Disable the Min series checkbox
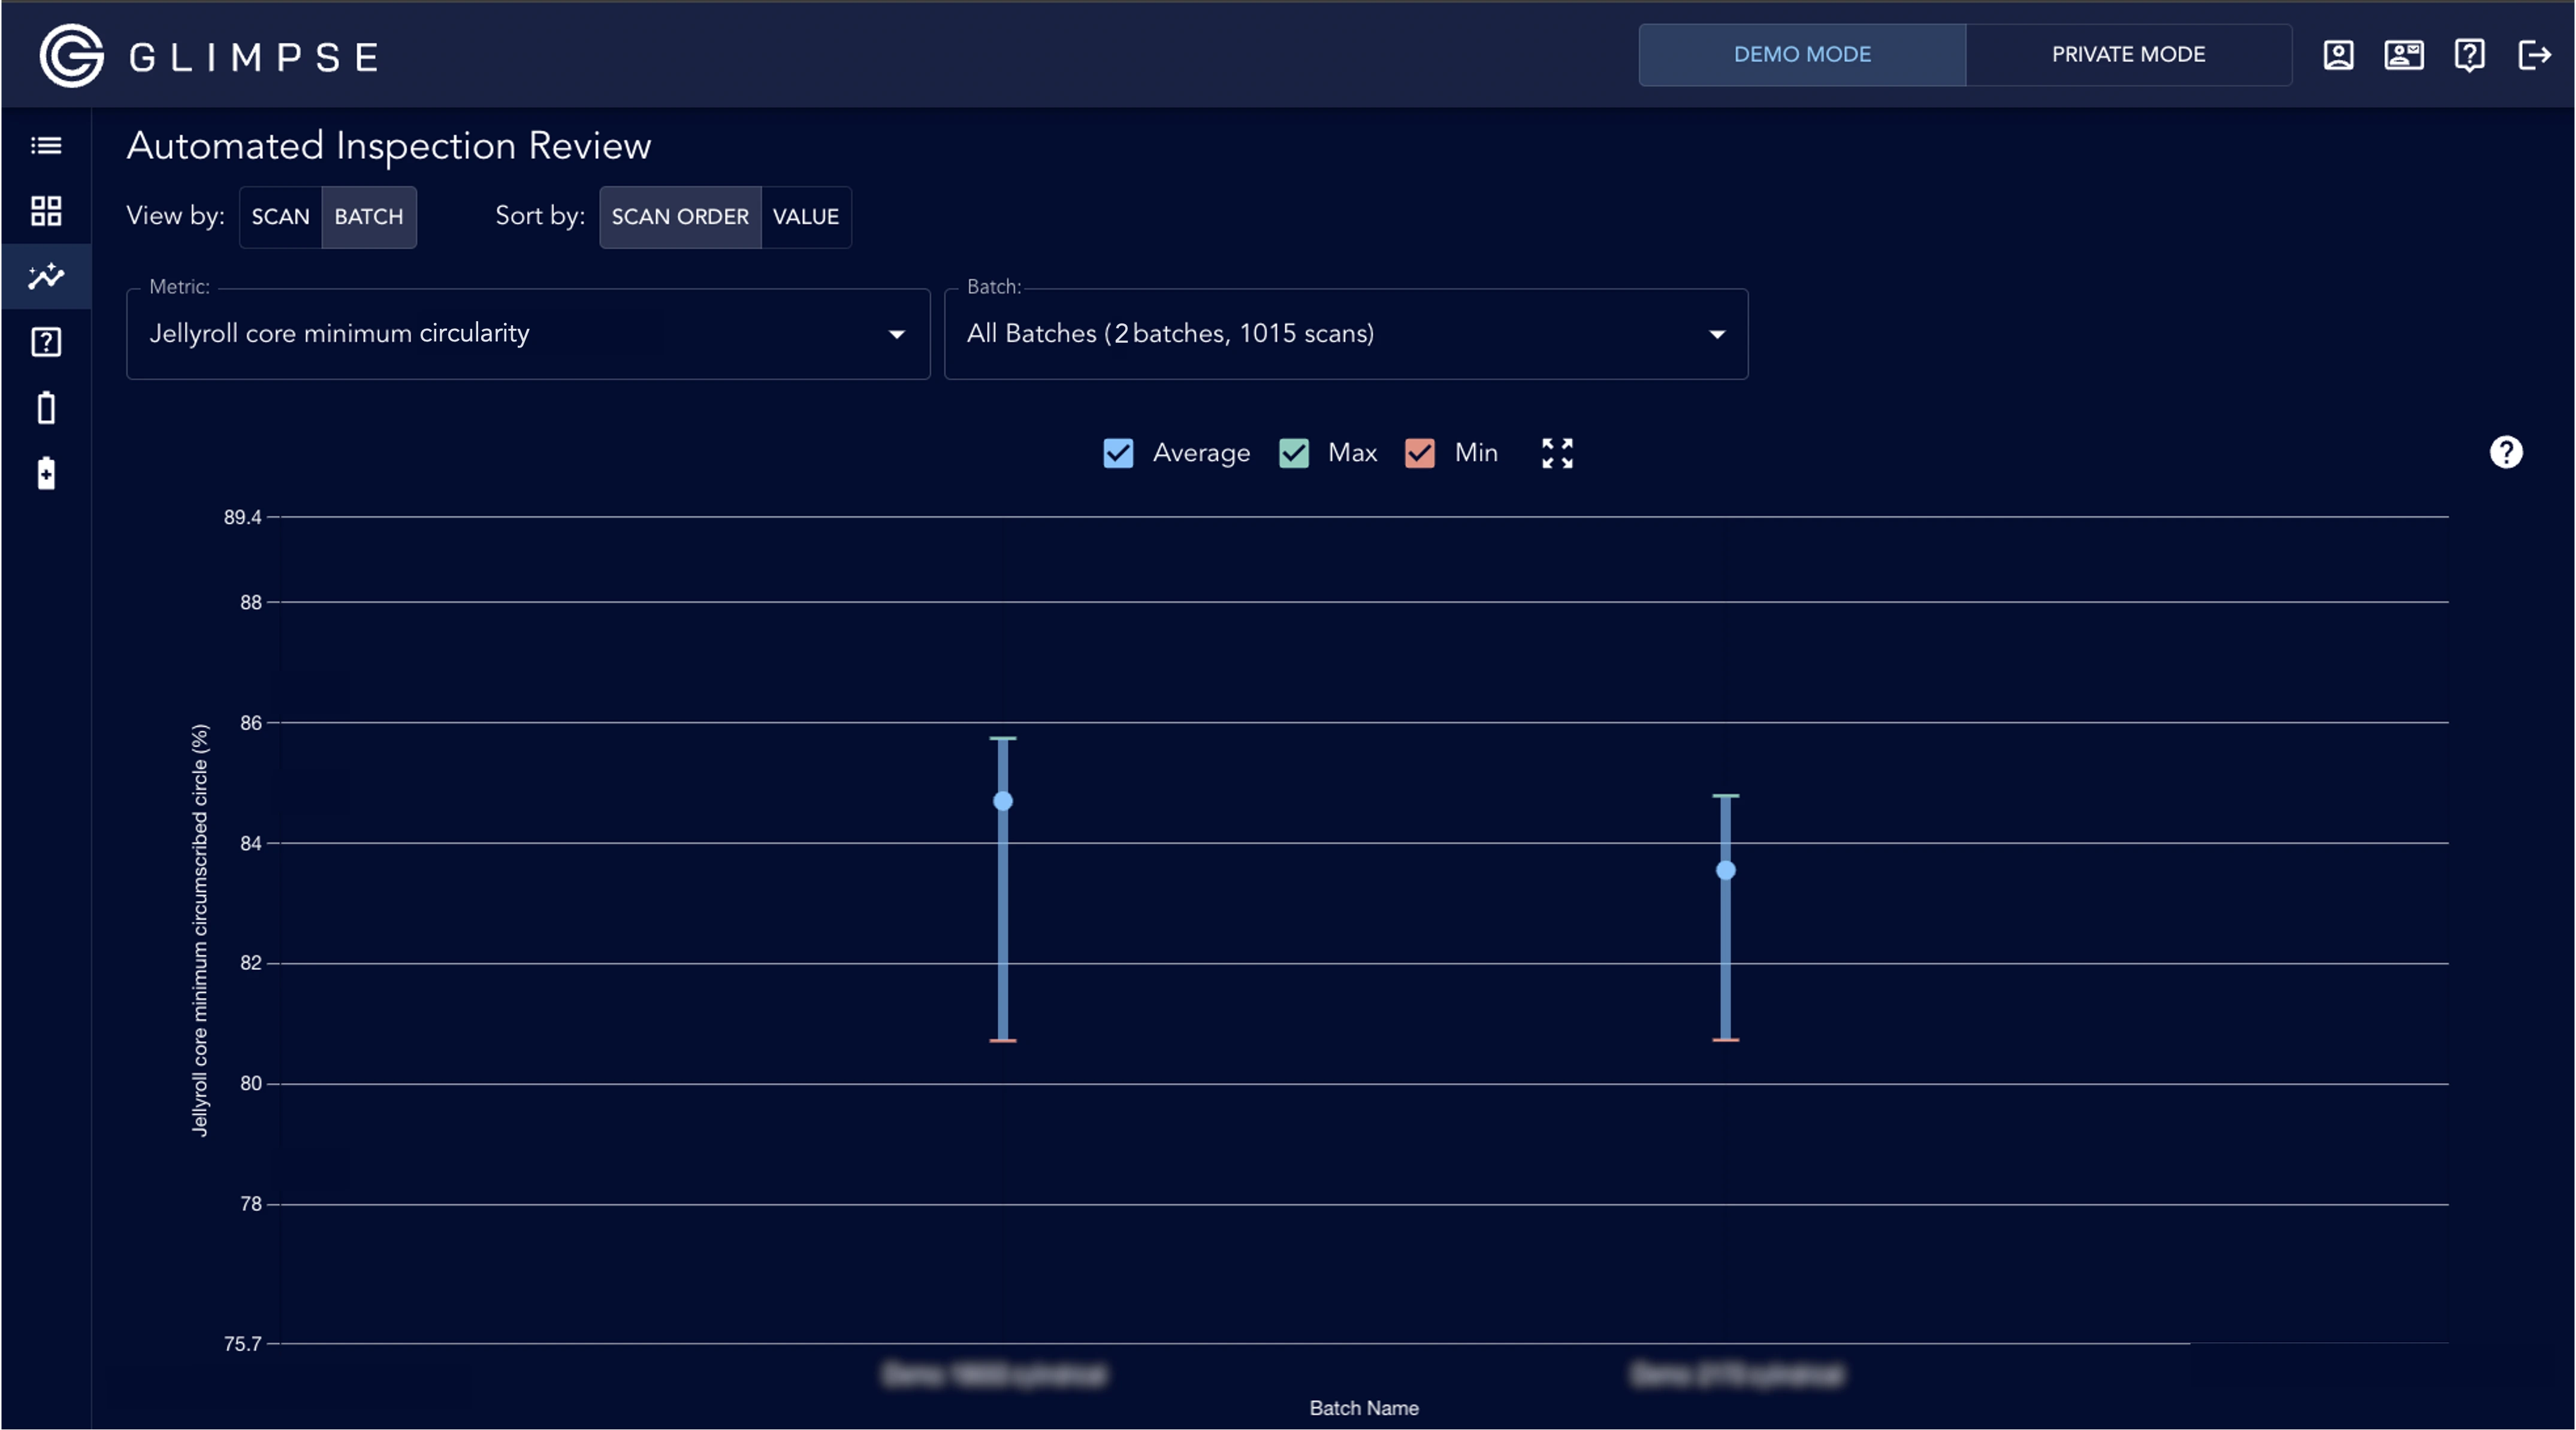The image size is (2576, 1430). tap(1420, 453)
